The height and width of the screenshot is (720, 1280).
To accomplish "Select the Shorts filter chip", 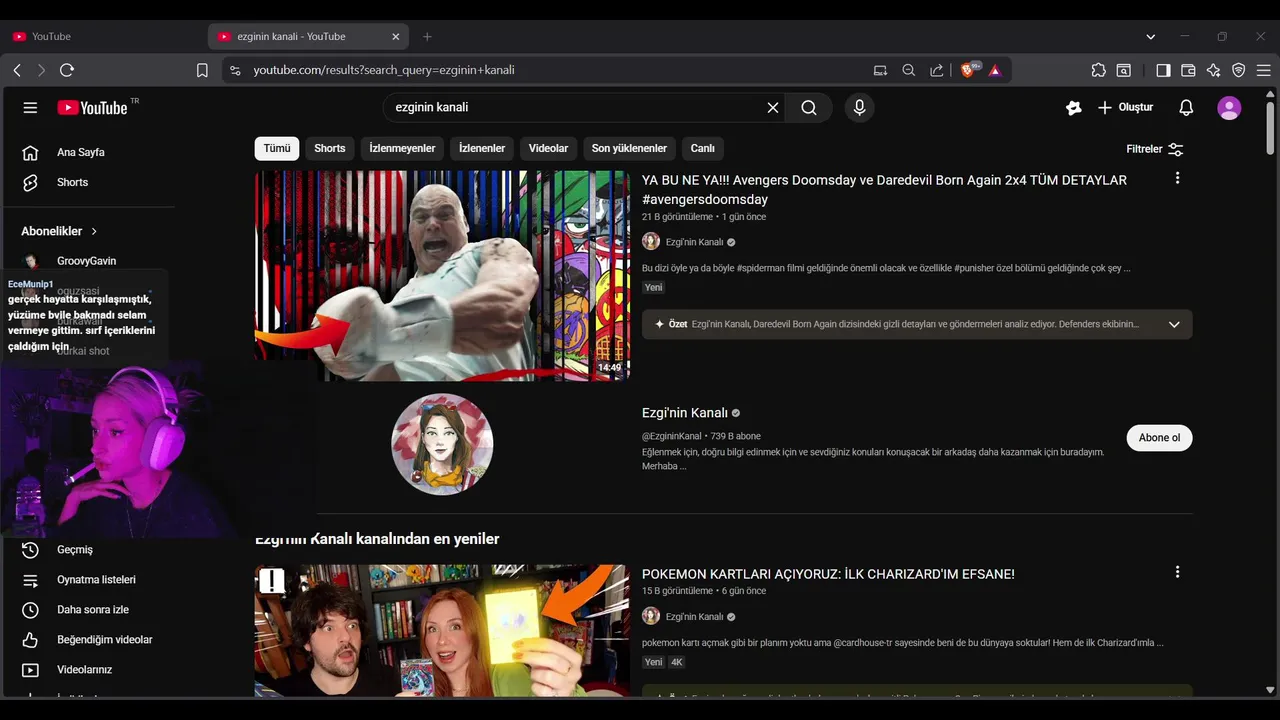I will [330, 148].
